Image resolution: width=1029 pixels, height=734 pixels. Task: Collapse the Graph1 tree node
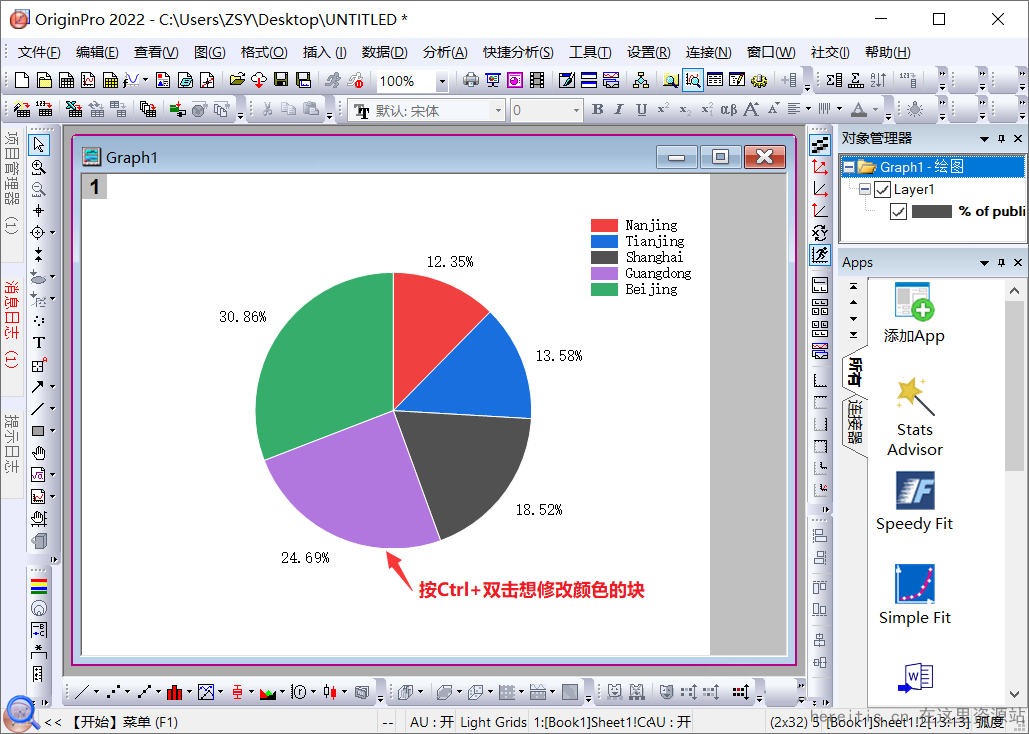849,167
